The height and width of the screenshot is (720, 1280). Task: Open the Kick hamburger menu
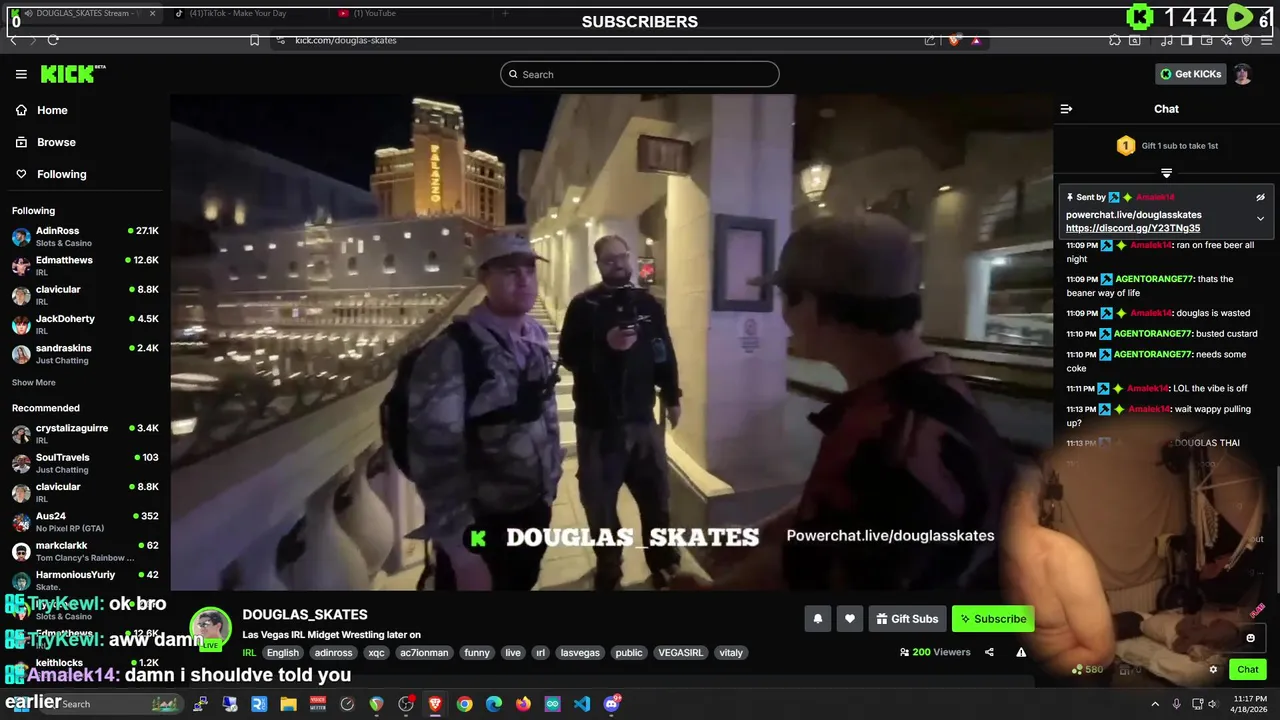point(21,74)
